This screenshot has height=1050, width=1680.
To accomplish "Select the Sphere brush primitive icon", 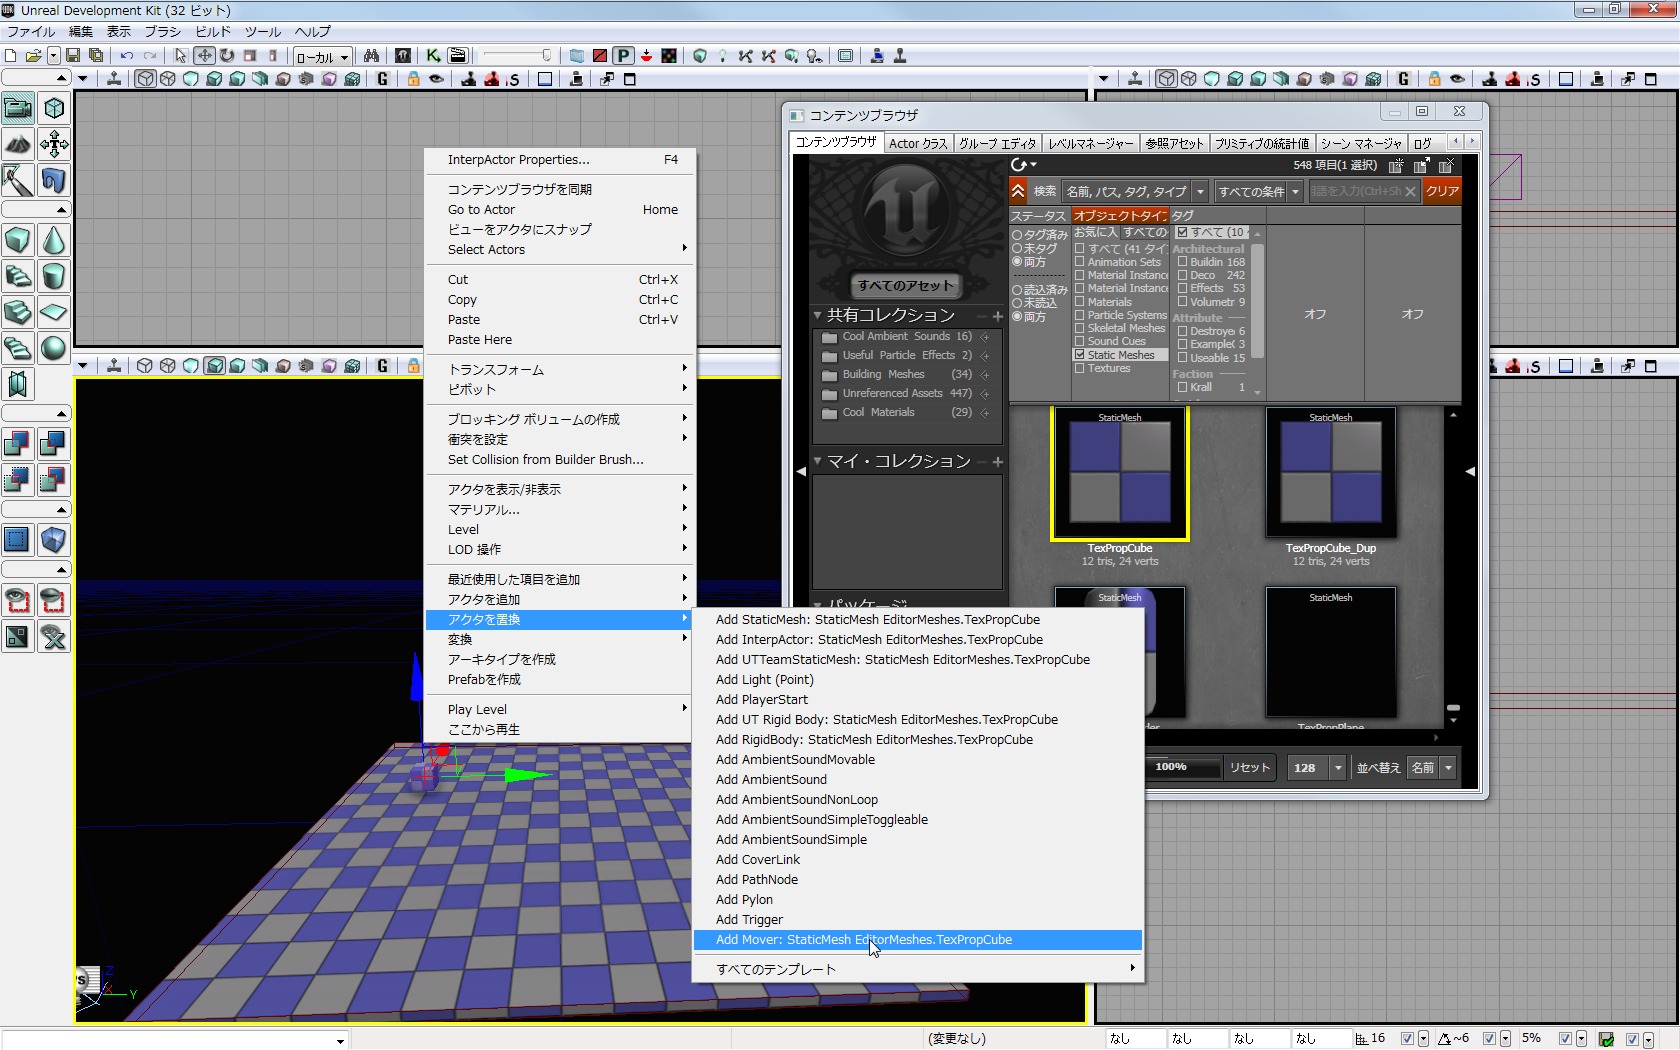I will pos(54,348).
